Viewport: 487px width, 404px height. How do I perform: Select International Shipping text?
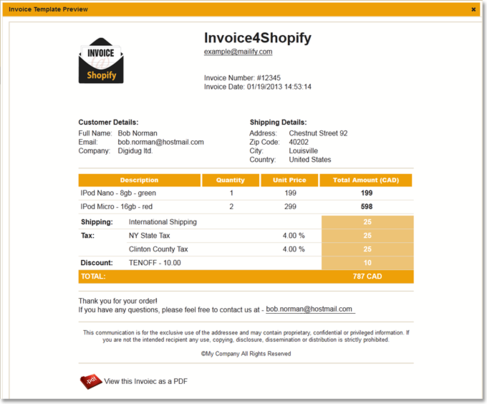point(163,222)
